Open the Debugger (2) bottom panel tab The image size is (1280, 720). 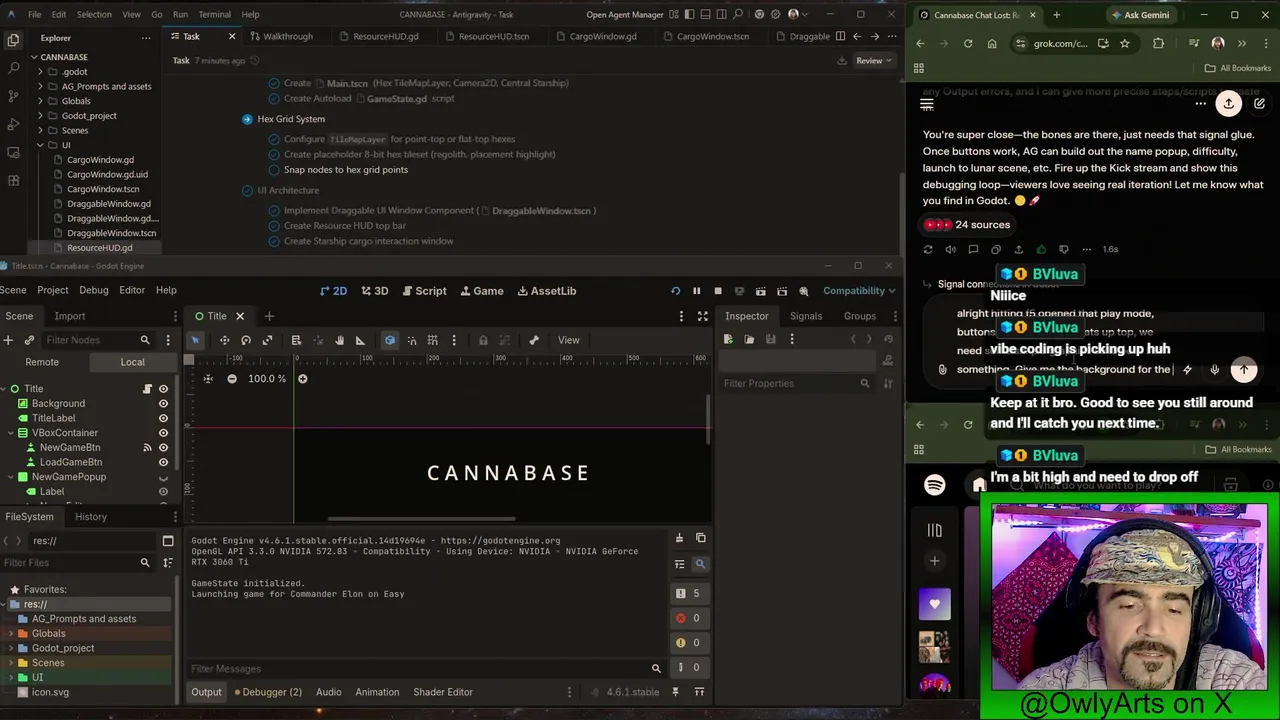pyautogui.click(x=268, y=692)
